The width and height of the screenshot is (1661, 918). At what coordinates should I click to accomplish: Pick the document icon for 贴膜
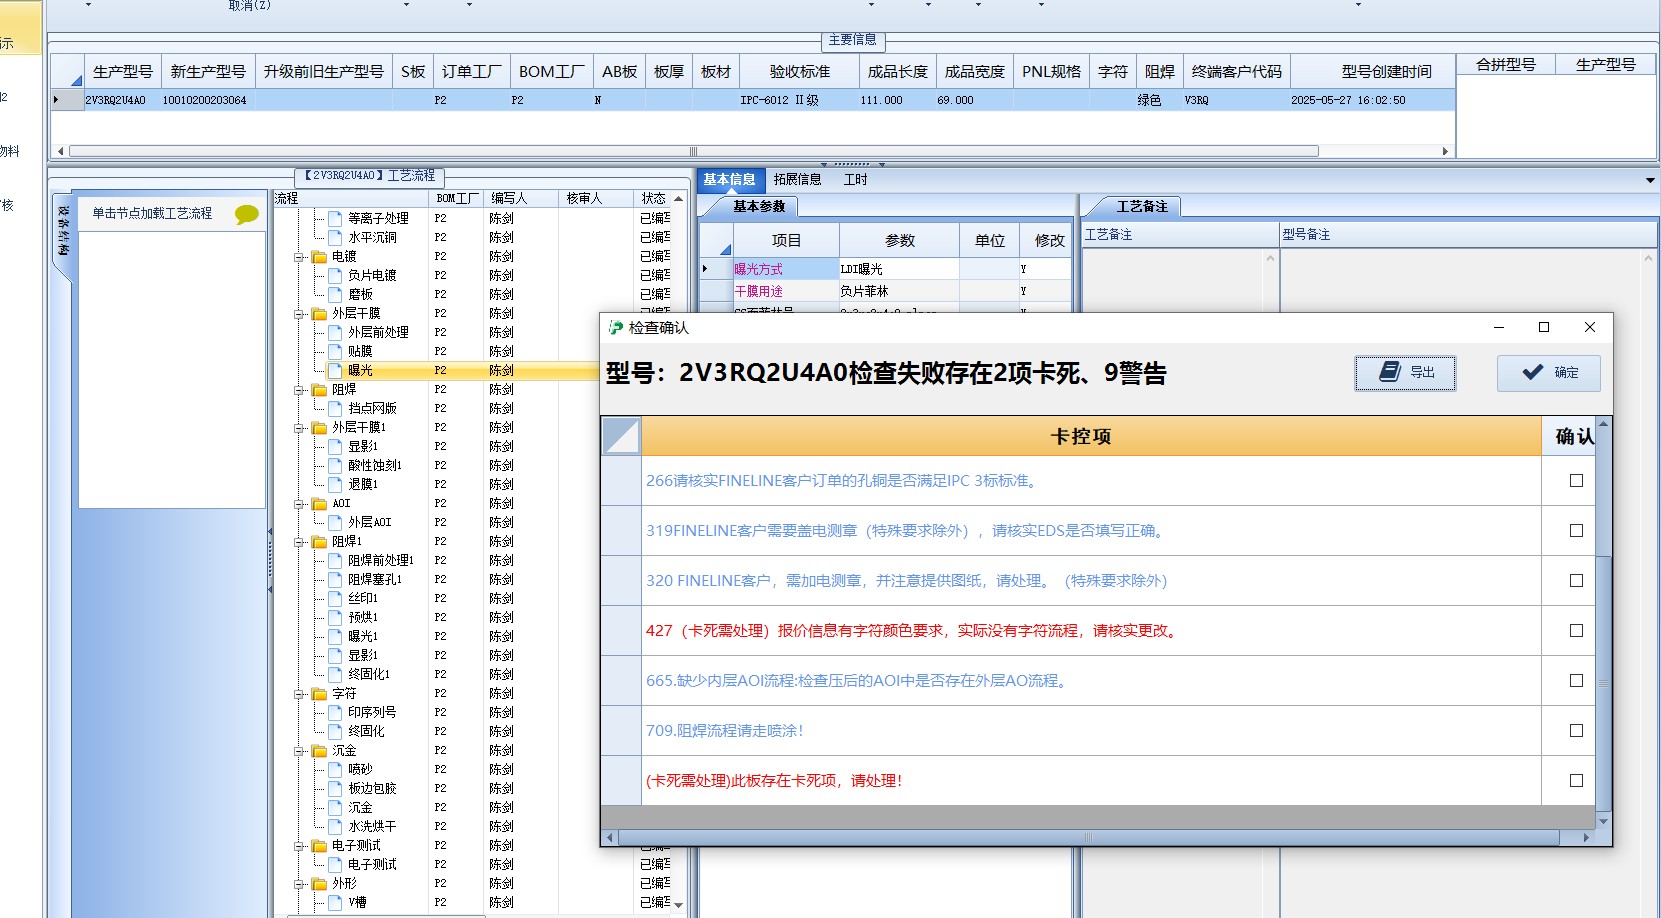click(336, 351)
